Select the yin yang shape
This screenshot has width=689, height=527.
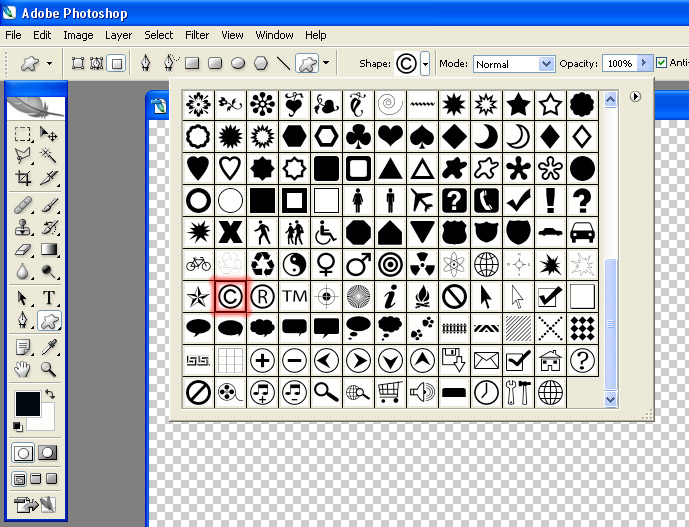click(x=294, y=264)
